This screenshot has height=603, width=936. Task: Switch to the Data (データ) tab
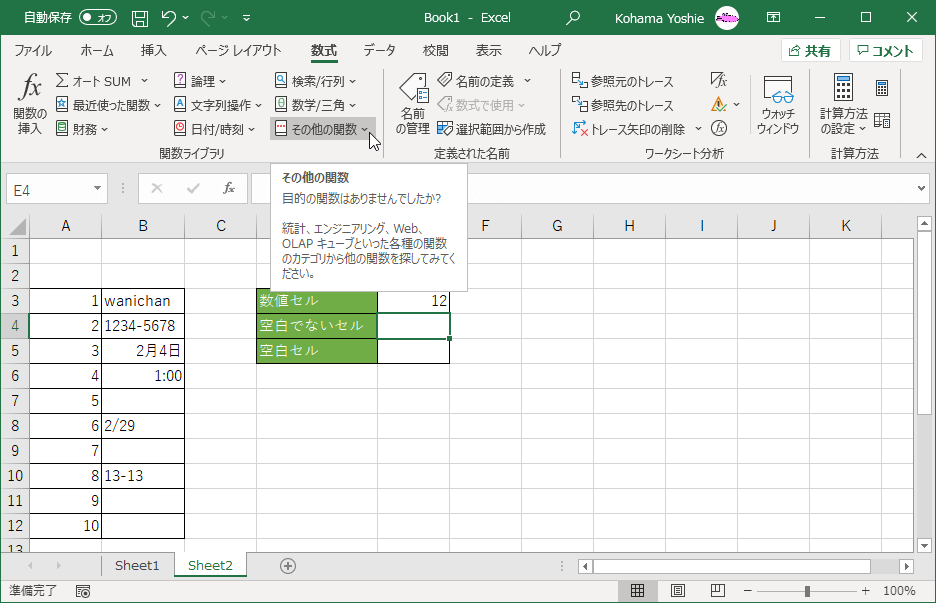[379, 51]
